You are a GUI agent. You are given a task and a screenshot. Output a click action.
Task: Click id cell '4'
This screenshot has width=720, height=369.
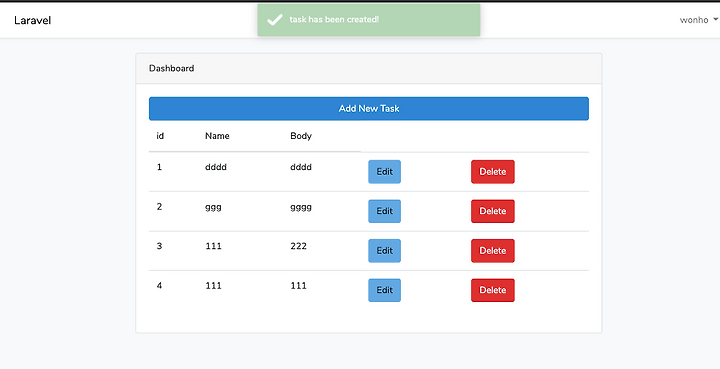pyautogui.click(x=159, y=285)
